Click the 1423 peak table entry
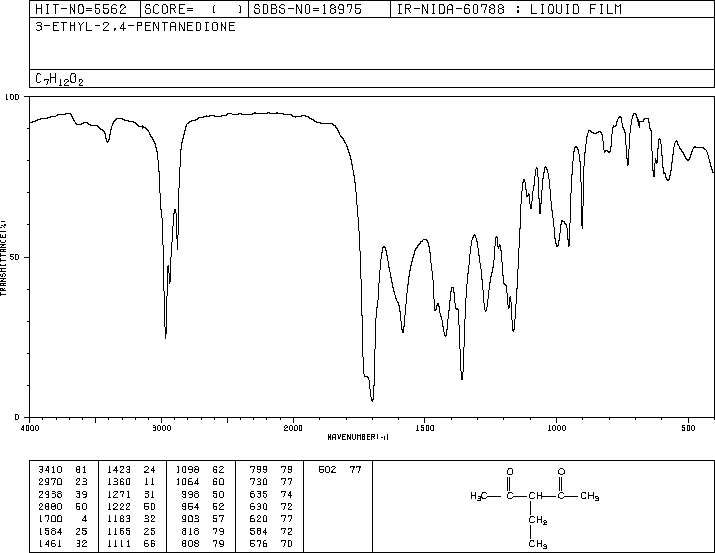 click(131, 470)
